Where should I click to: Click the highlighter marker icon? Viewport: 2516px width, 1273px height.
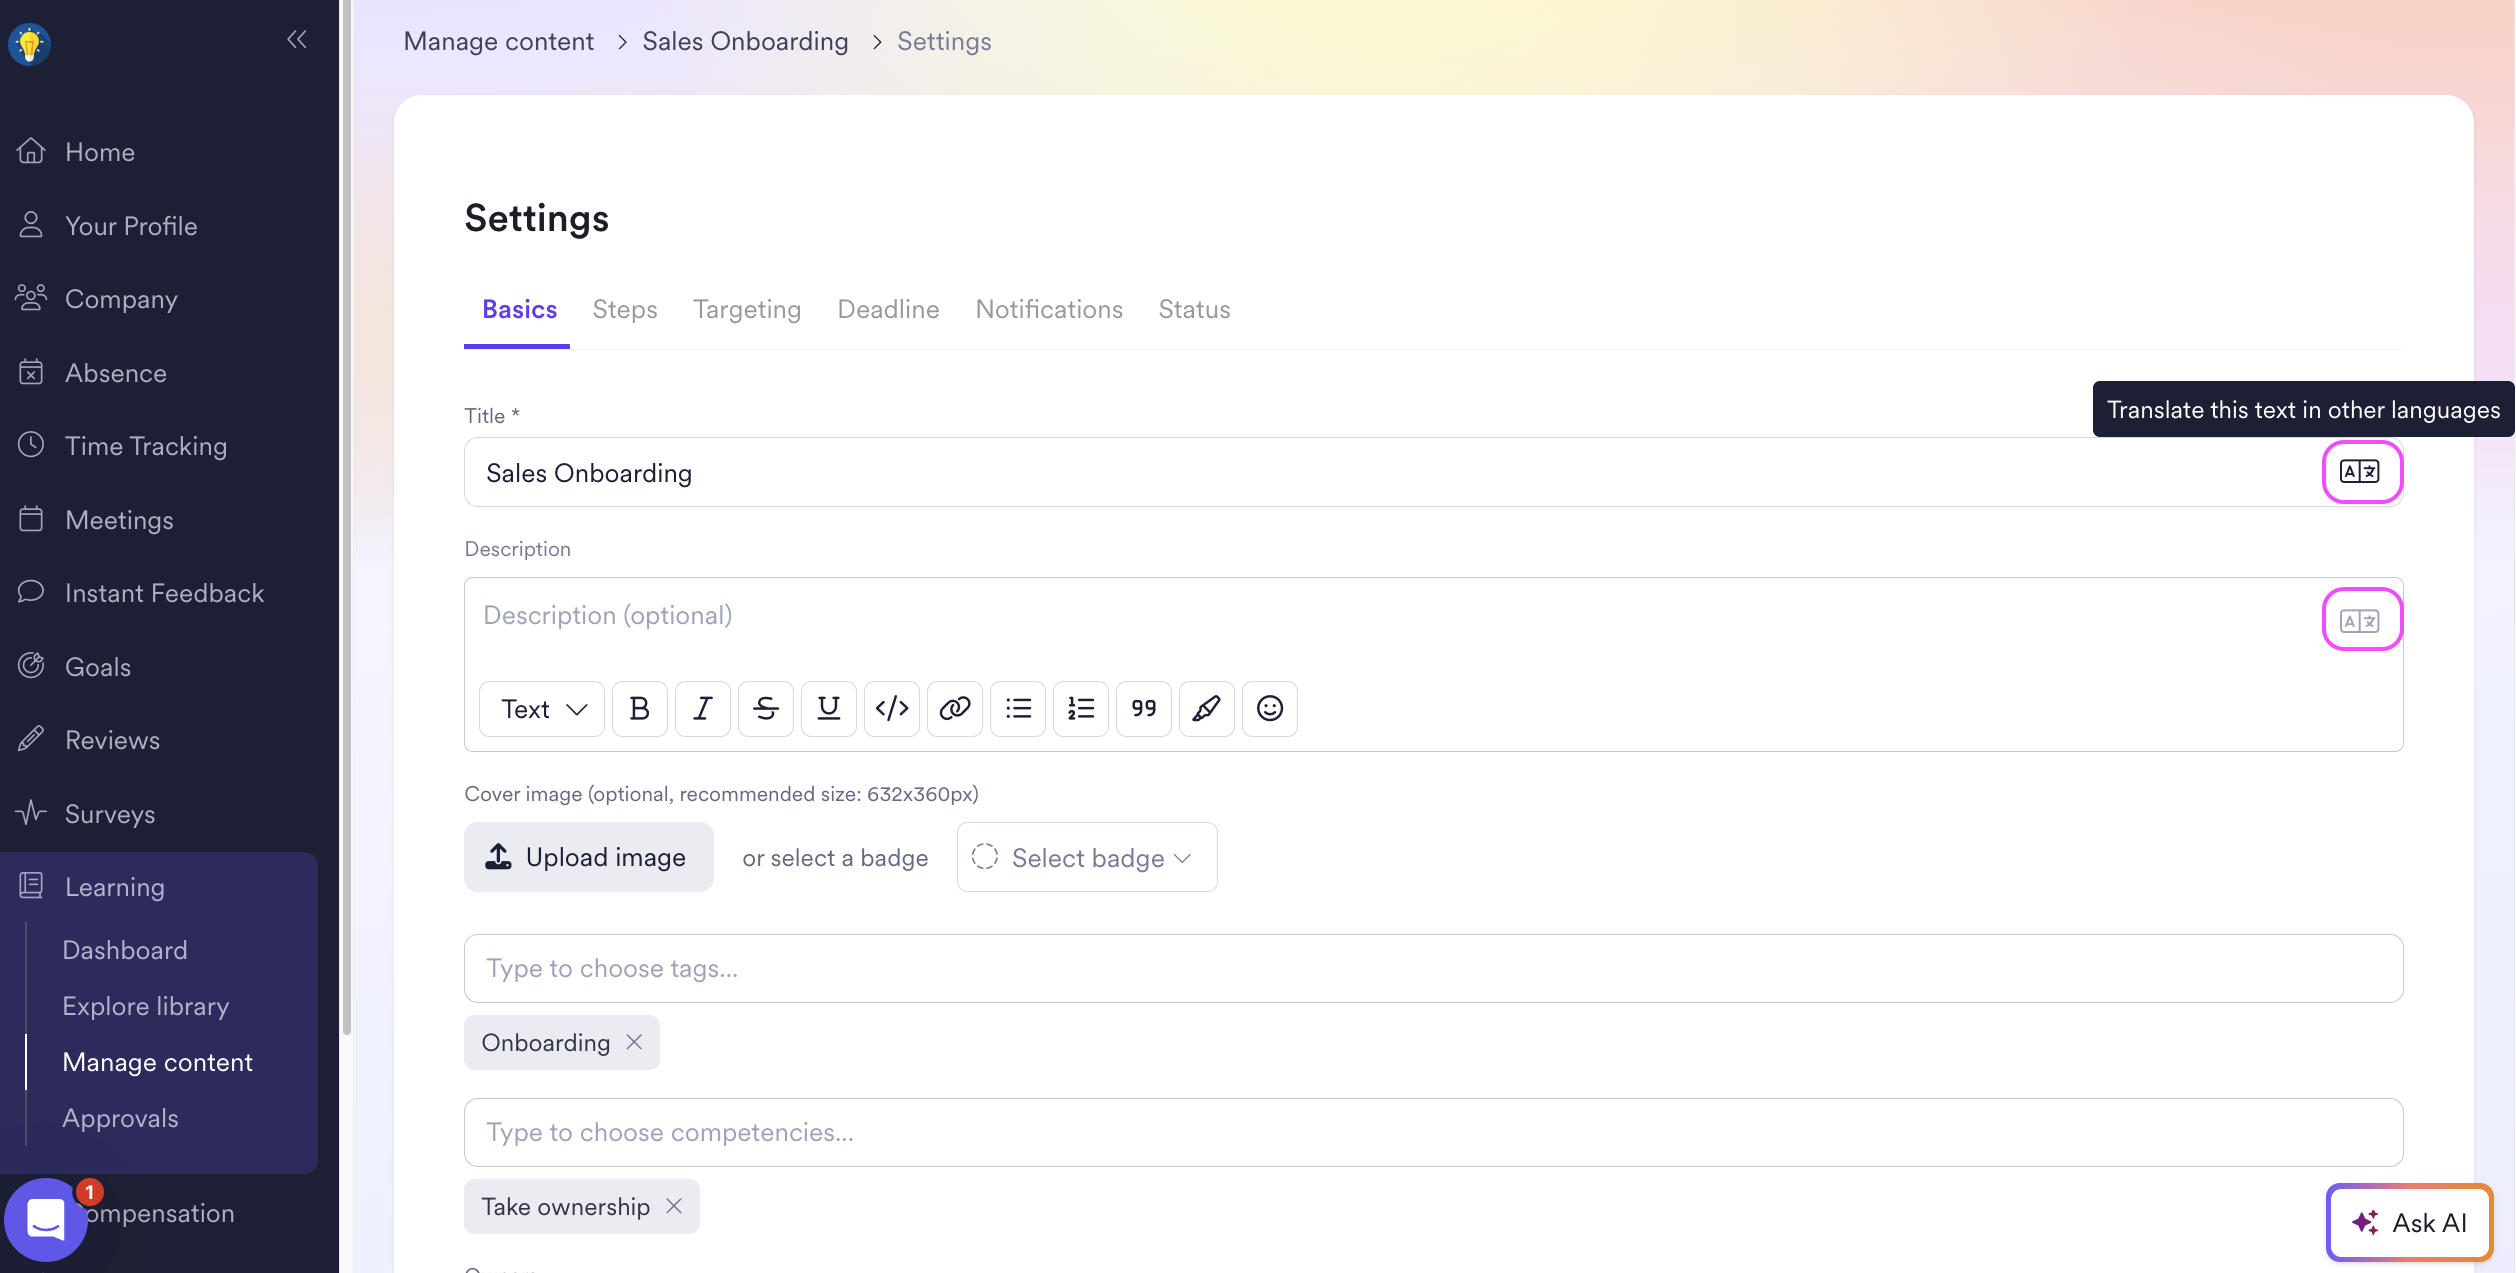click(1207, 709)
